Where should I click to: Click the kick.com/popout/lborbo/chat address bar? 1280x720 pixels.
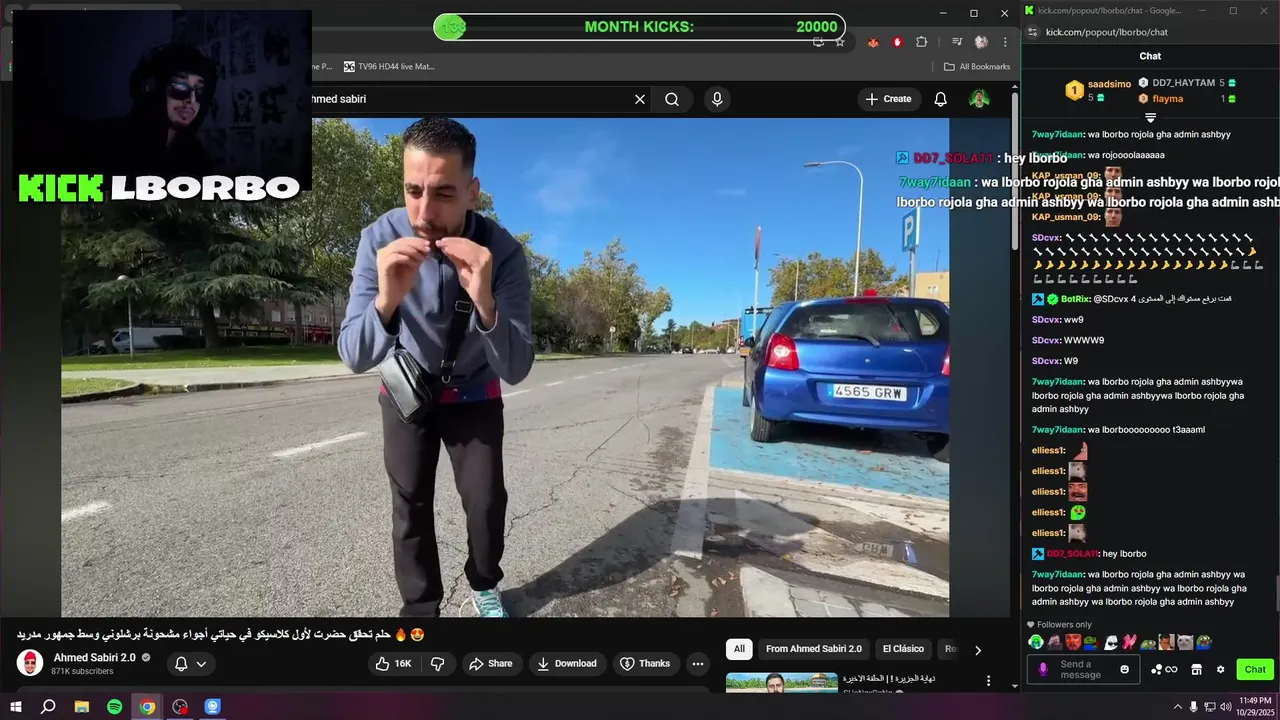1106,32
